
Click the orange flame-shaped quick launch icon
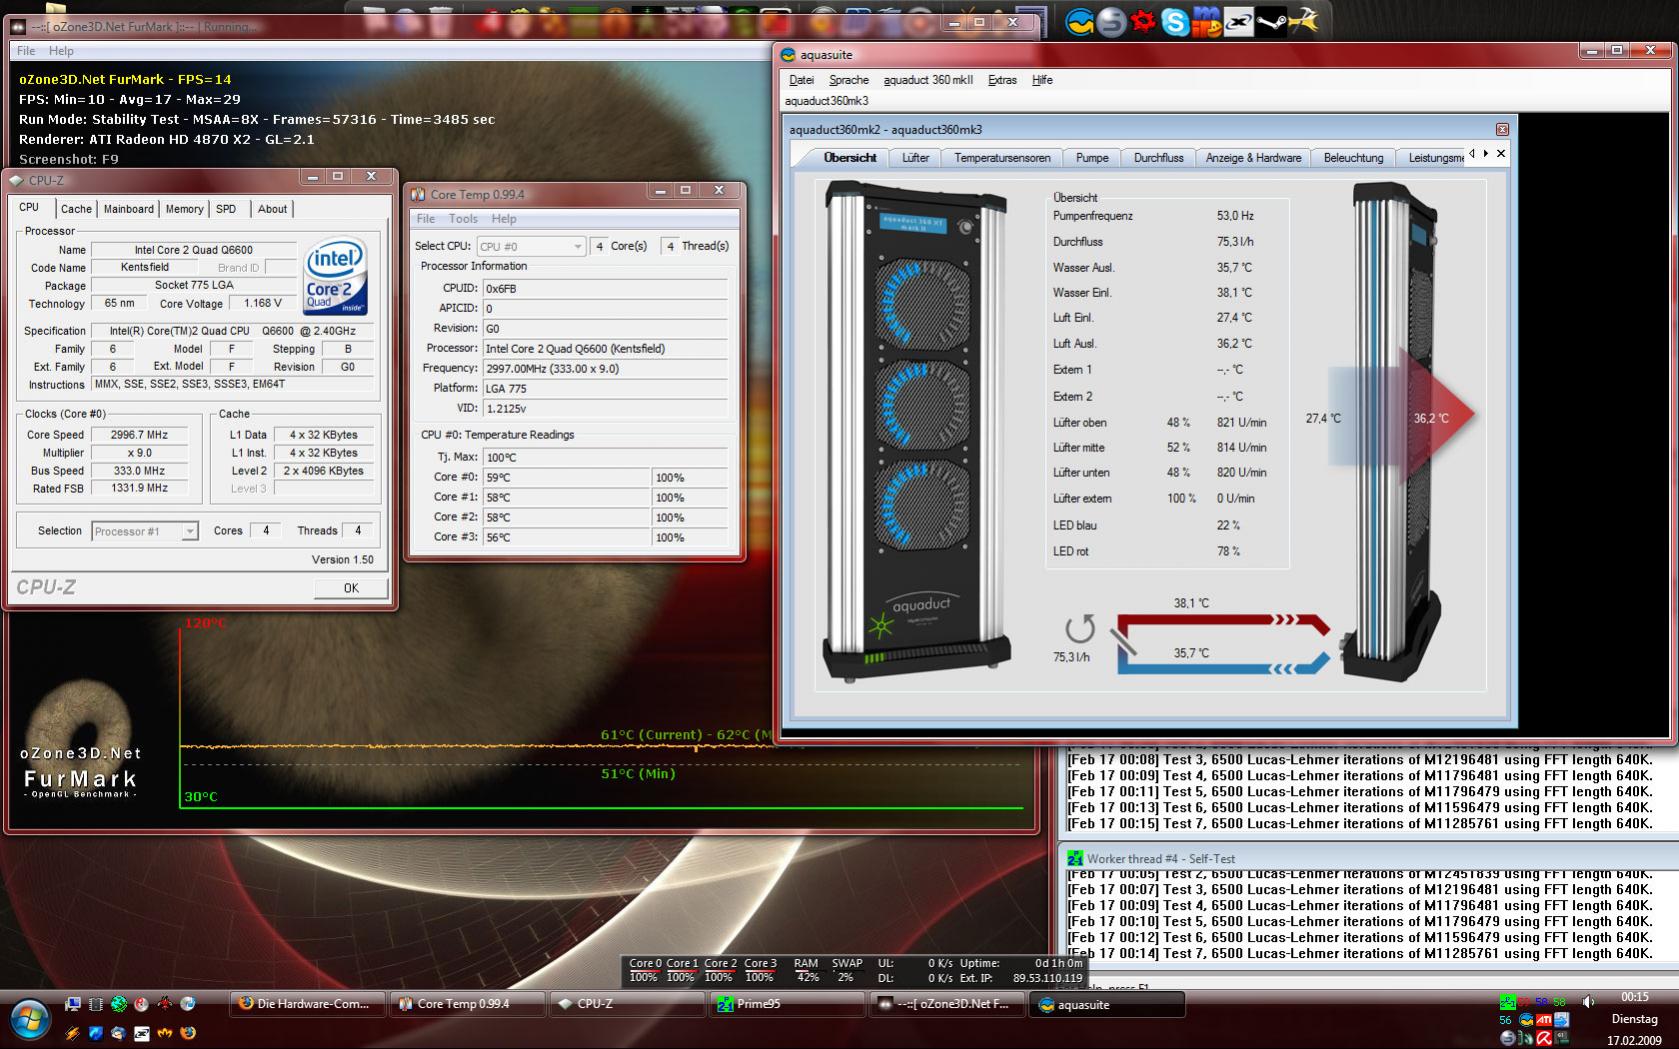(x=164, y=1033)
